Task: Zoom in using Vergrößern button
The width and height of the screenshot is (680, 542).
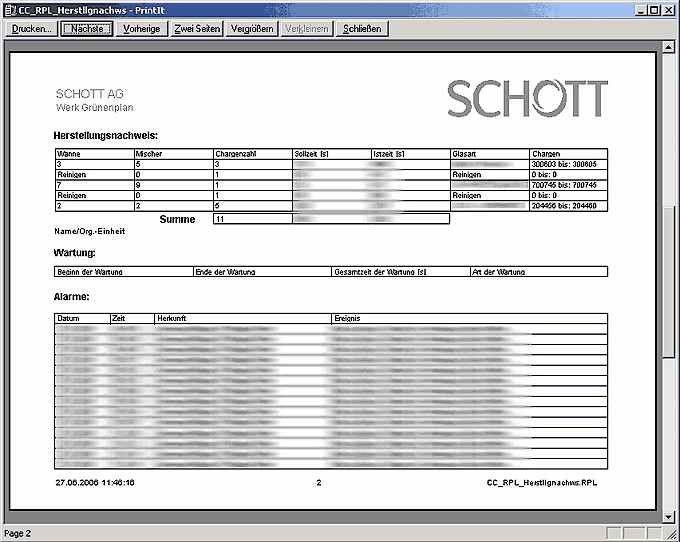Action: [252, 29]
